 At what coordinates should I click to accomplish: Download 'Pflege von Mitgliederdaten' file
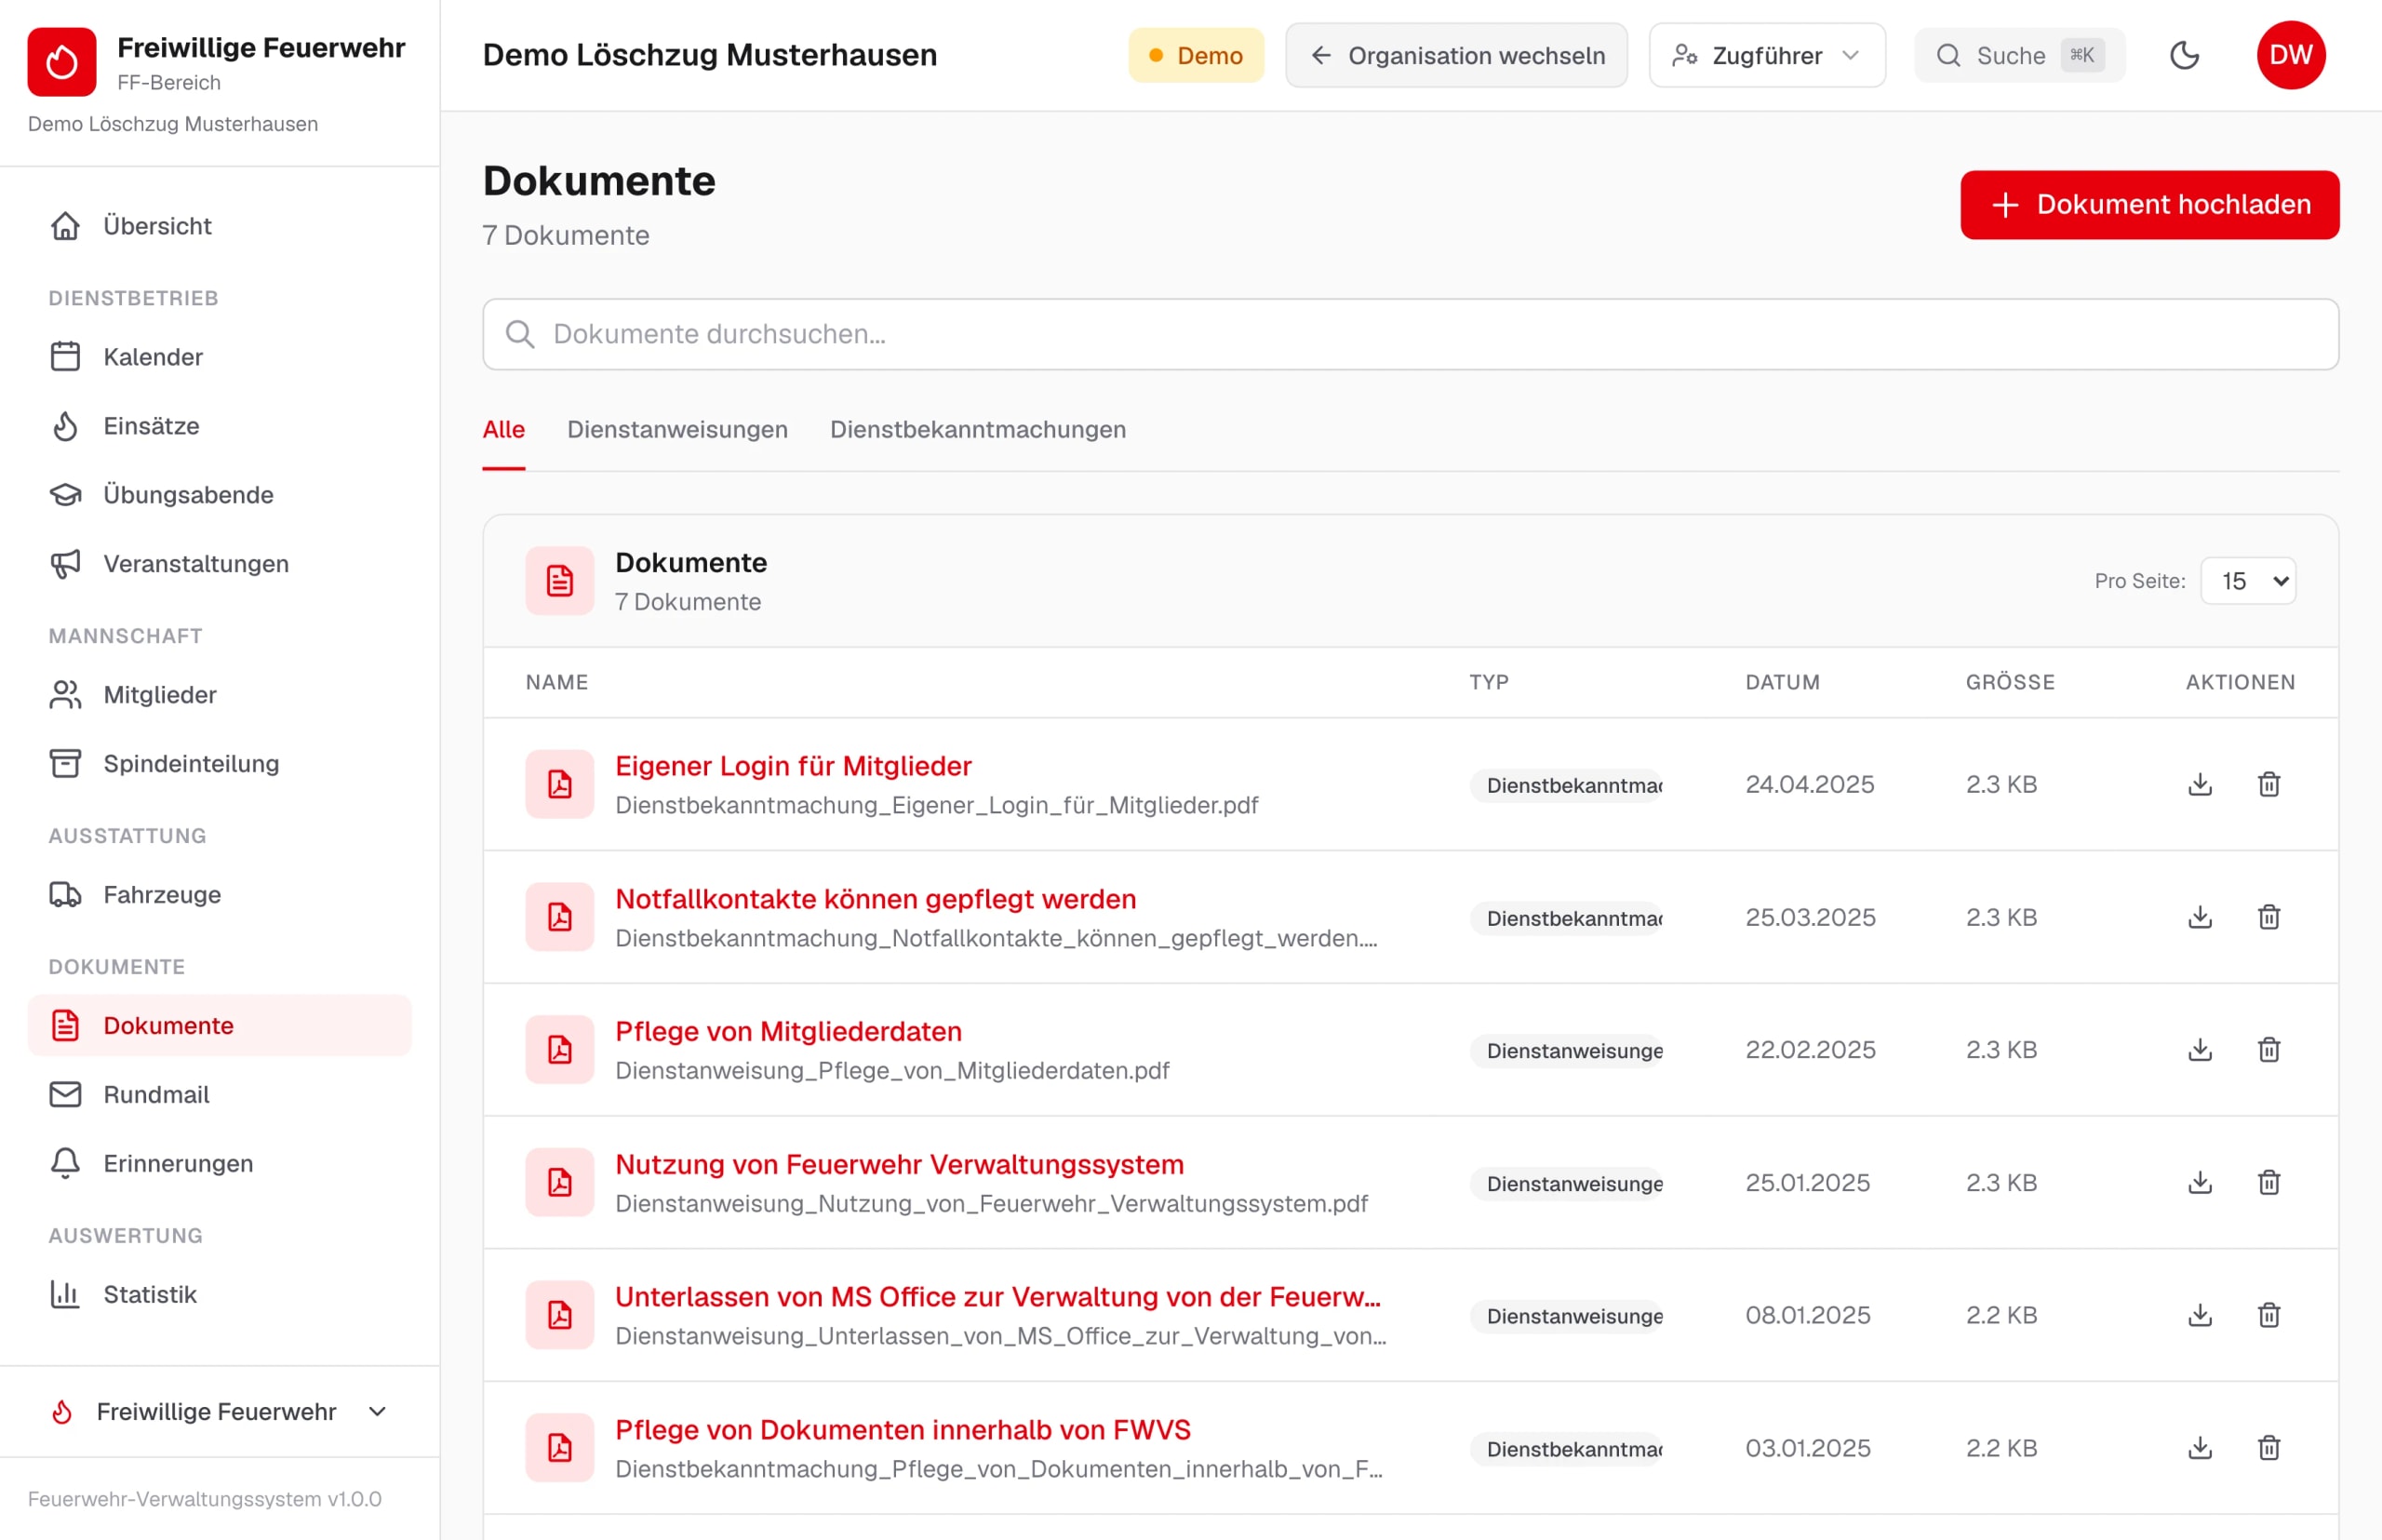(2199, 1050)
